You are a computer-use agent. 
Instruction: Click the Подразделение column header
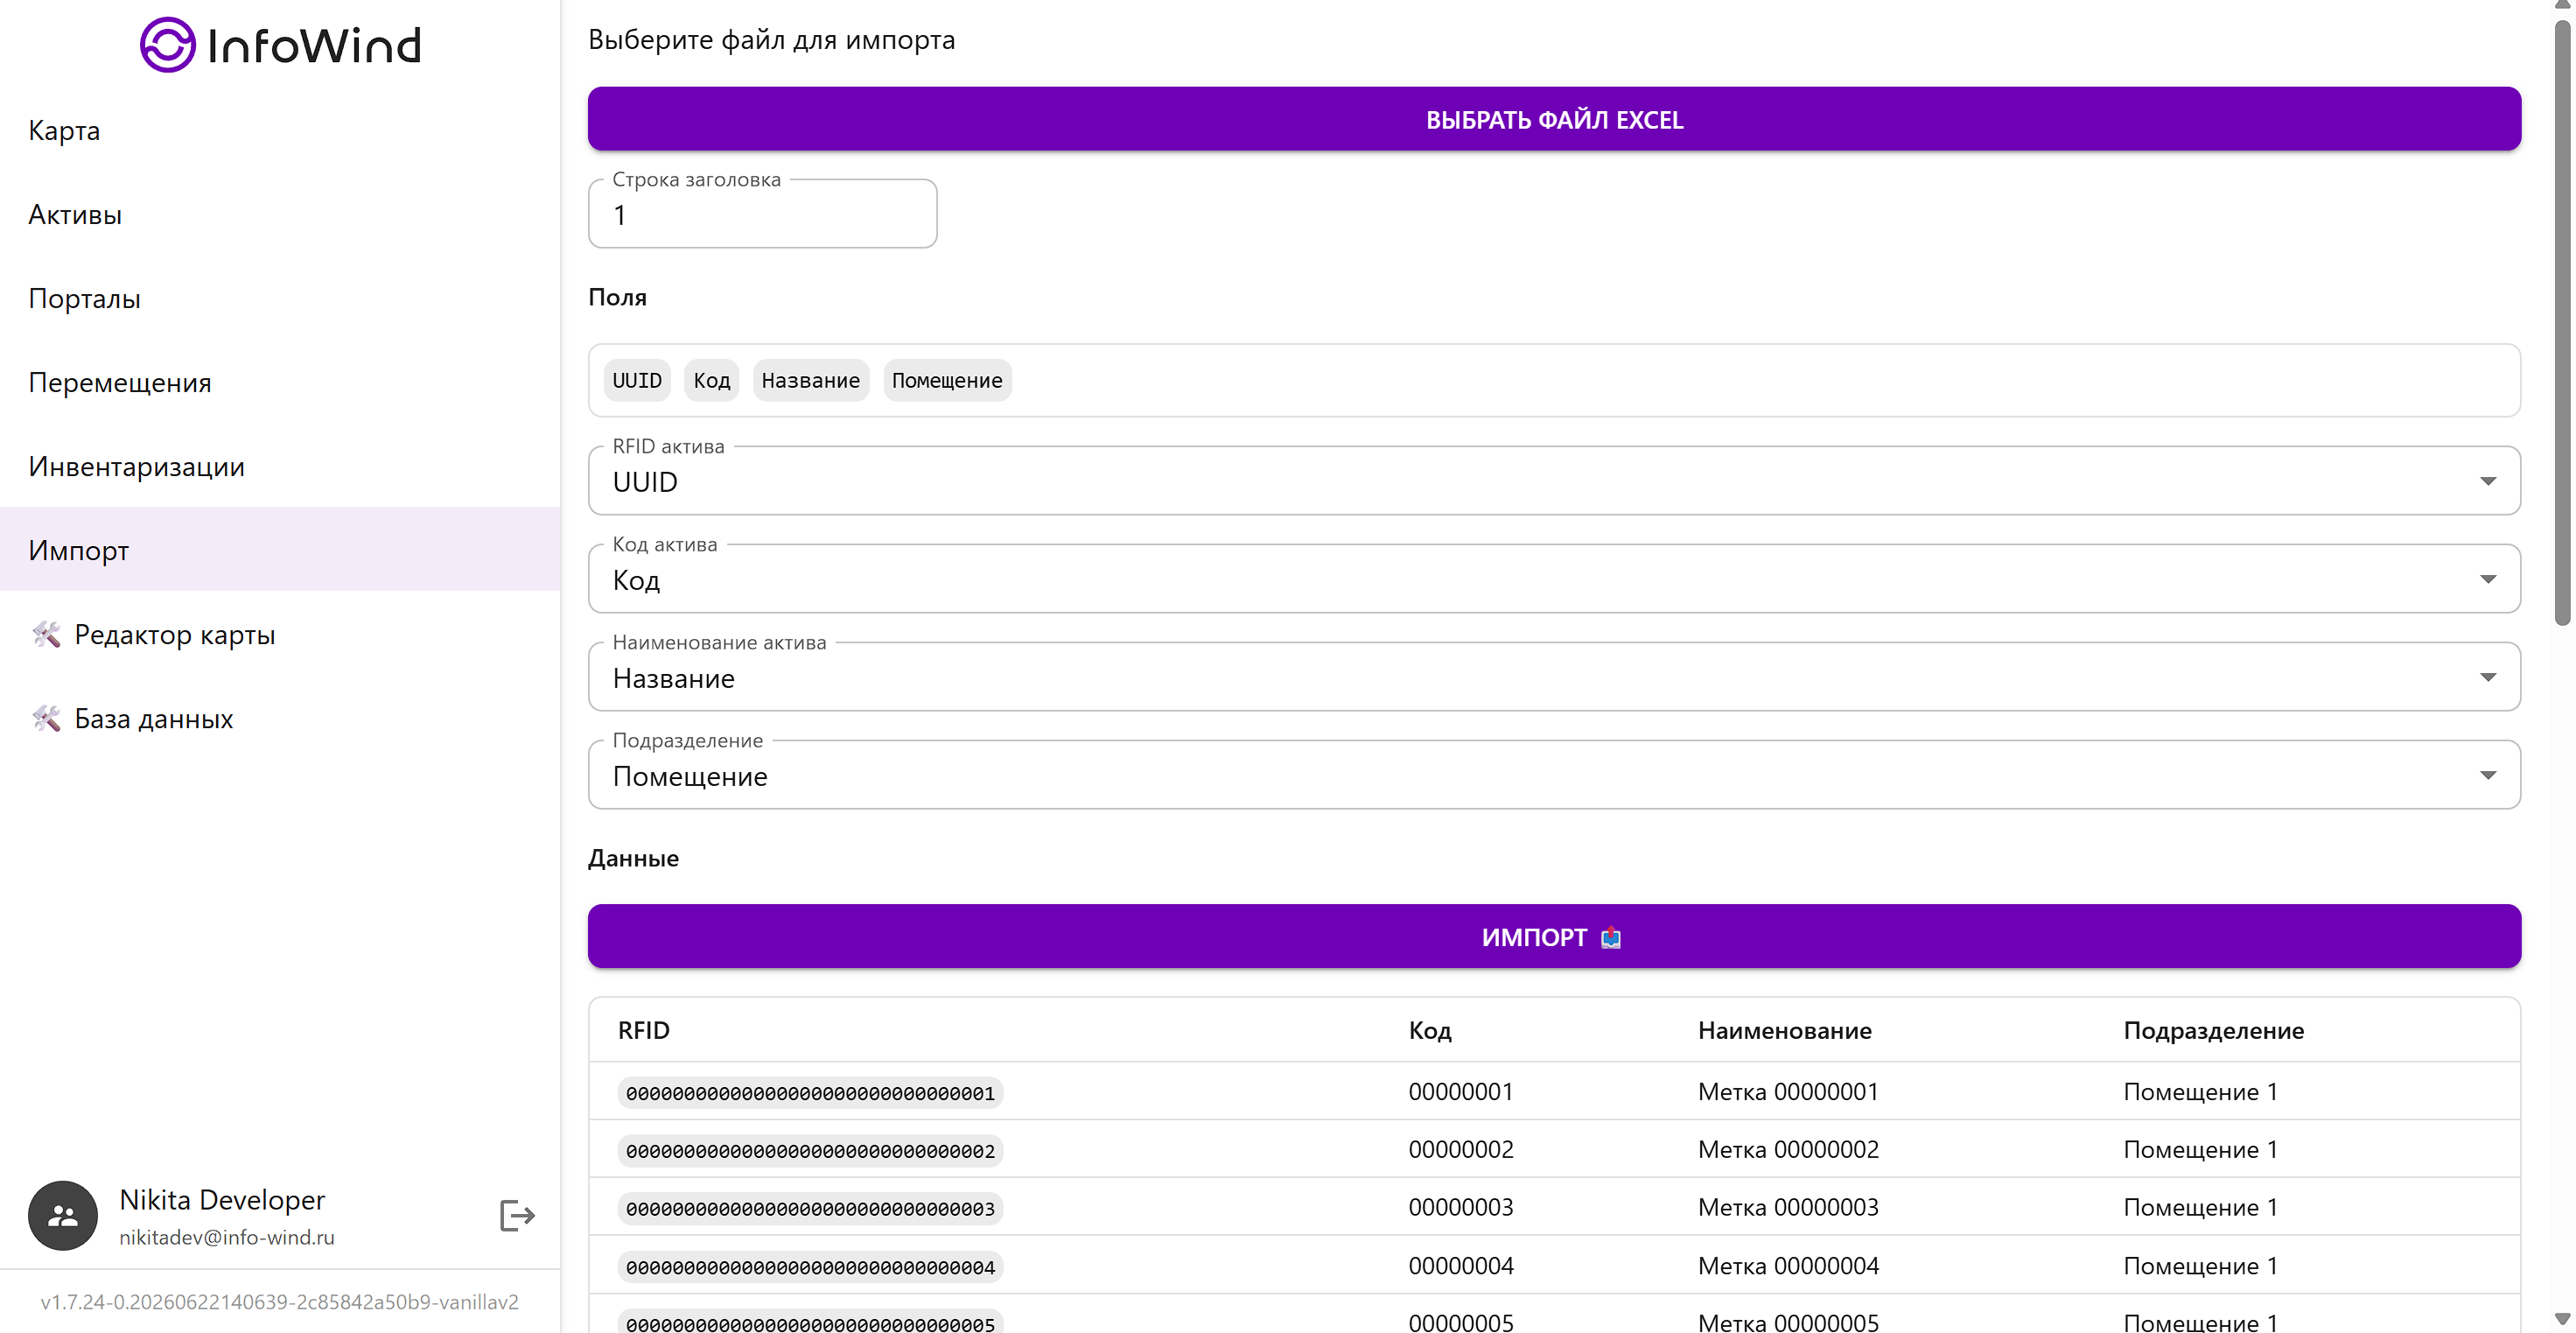tap(2214, 1030)
